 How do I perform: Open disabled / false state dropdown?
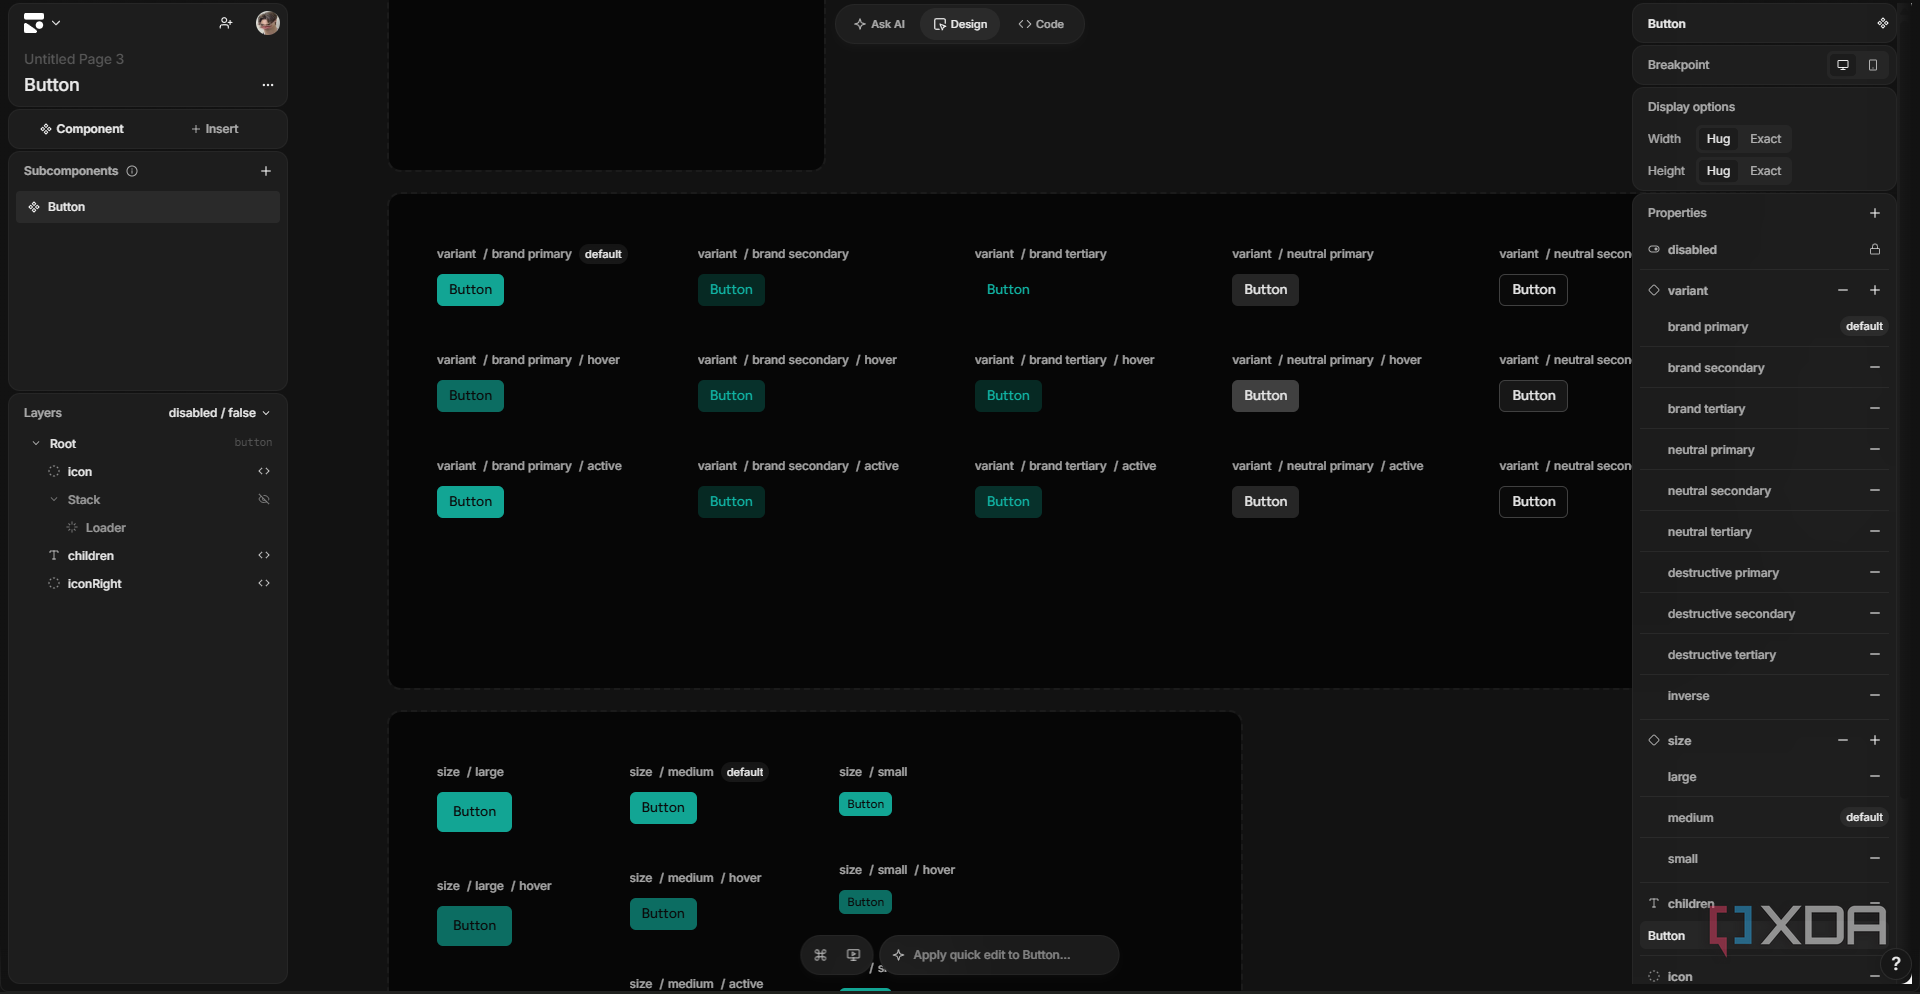coord(219,413)
